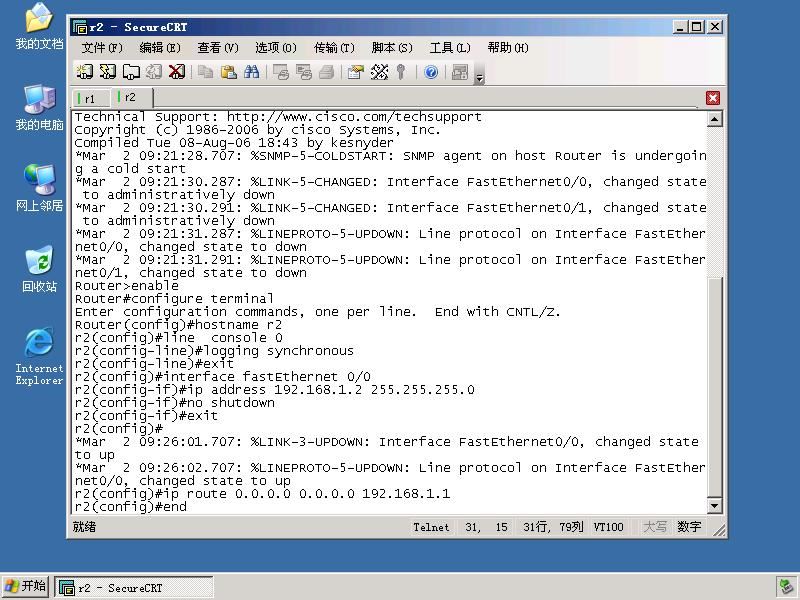Open 我的文档 desktop icon
Viewport: 800px width, 600px height.
[x=39, y=27]
